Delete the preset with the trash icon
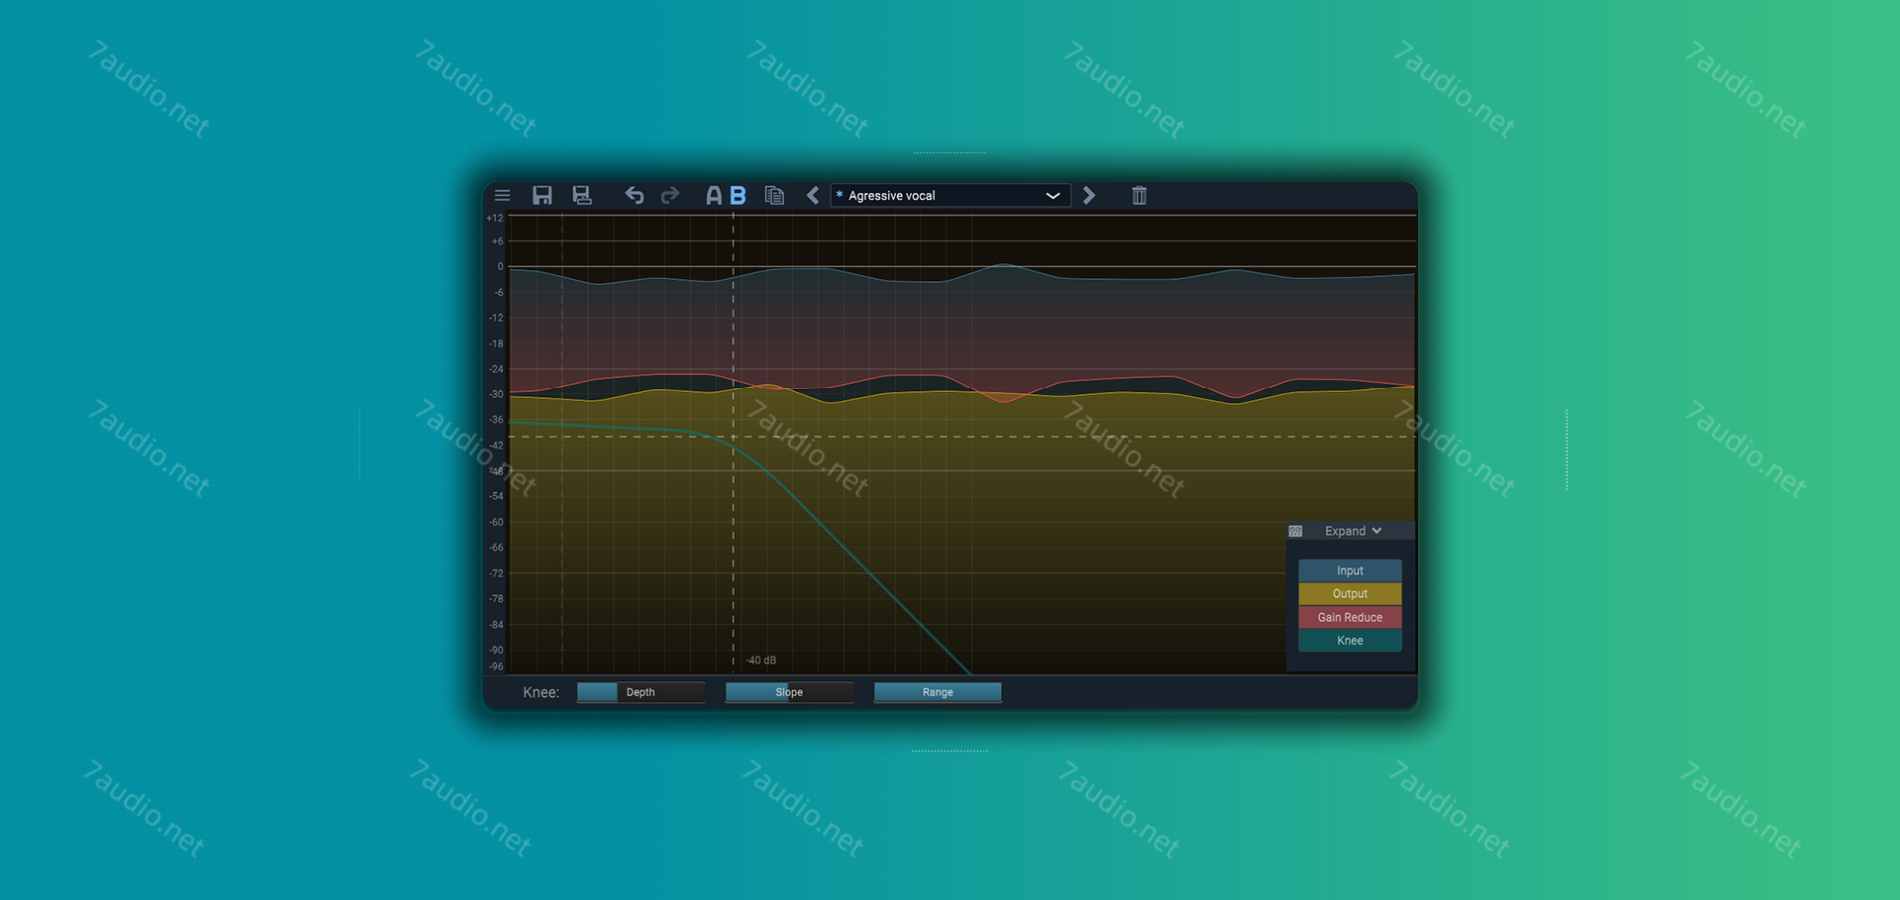This screenshot has height=900, width=1900. 1139,195
